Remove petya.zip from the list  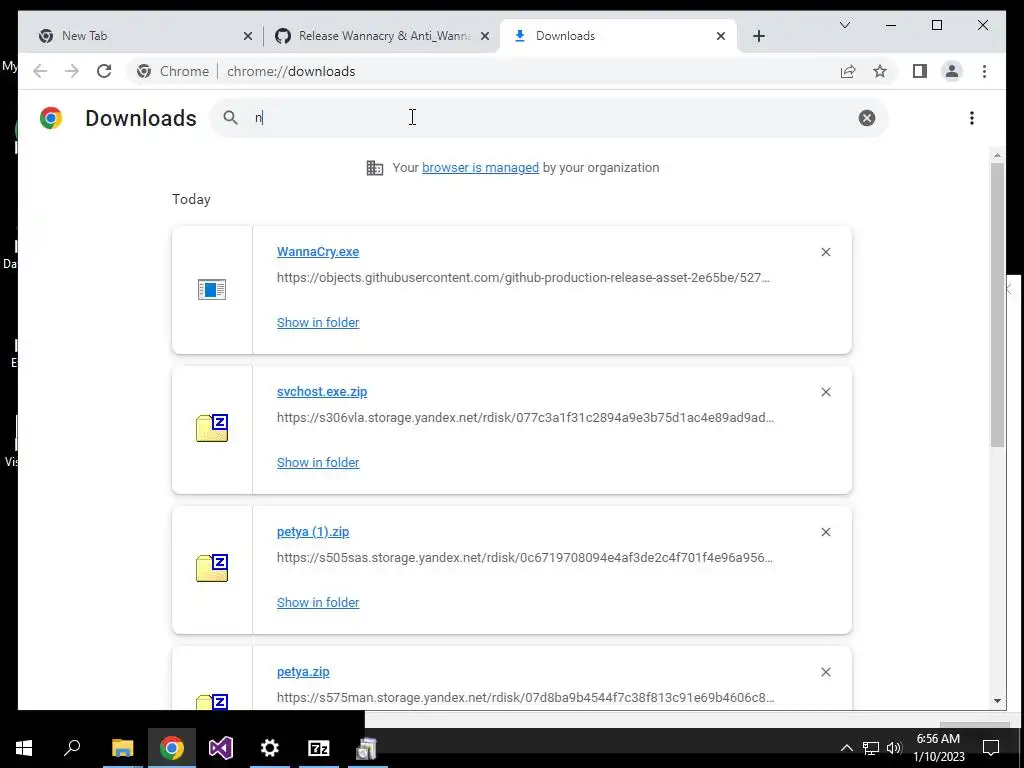(825, 672)
